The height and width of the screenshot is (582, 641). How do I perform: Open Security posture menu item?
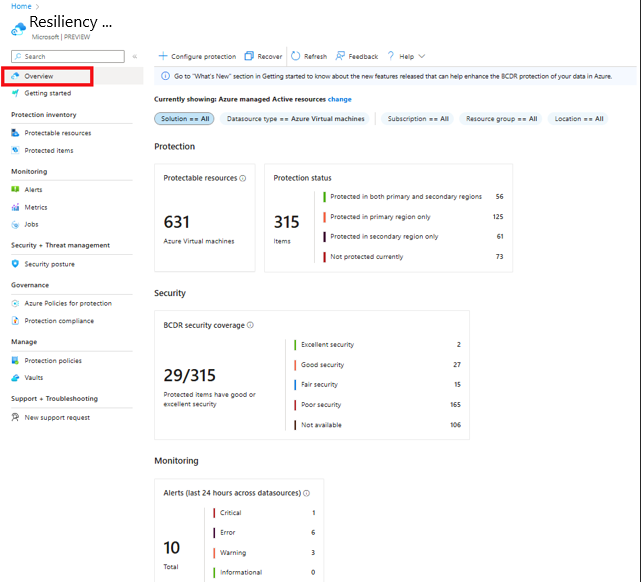(49, 264)
